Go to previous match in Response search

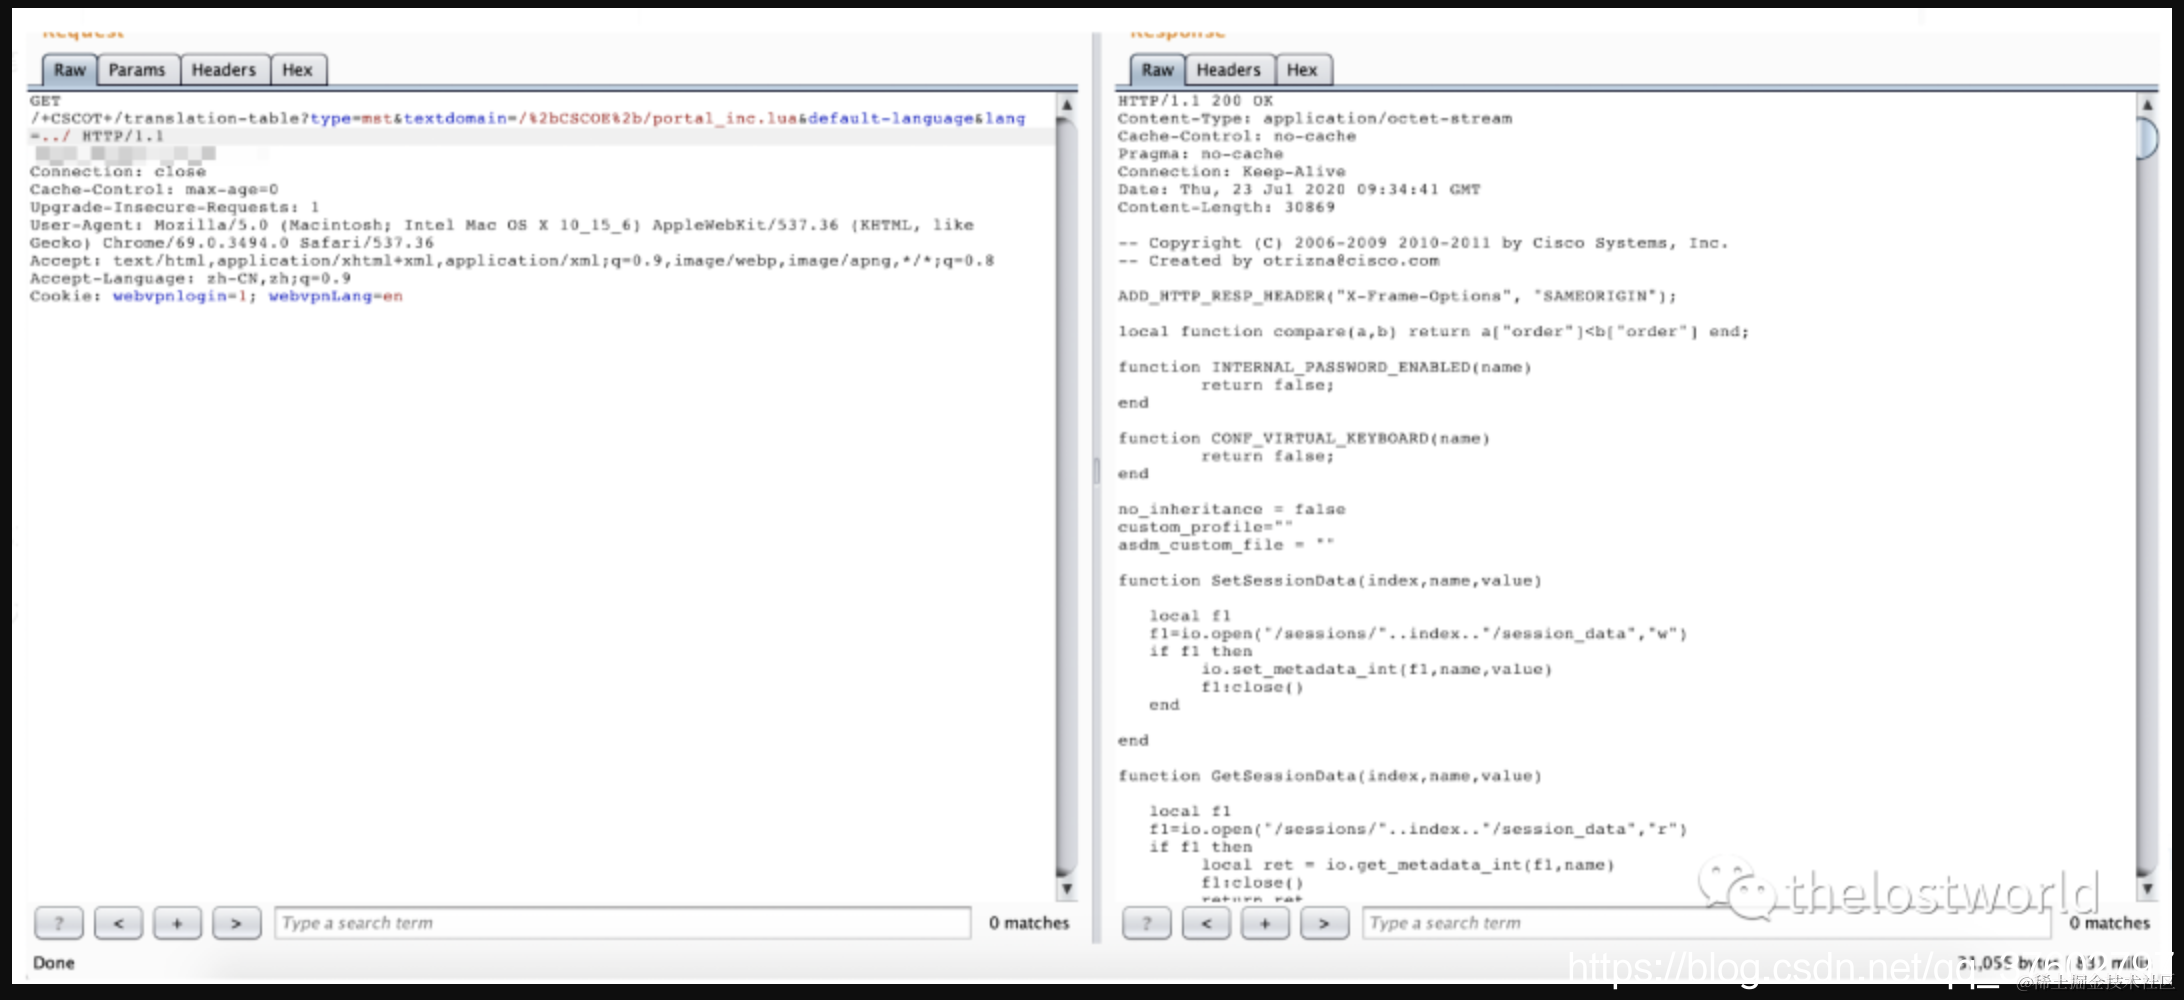[x=1206, y=923]
